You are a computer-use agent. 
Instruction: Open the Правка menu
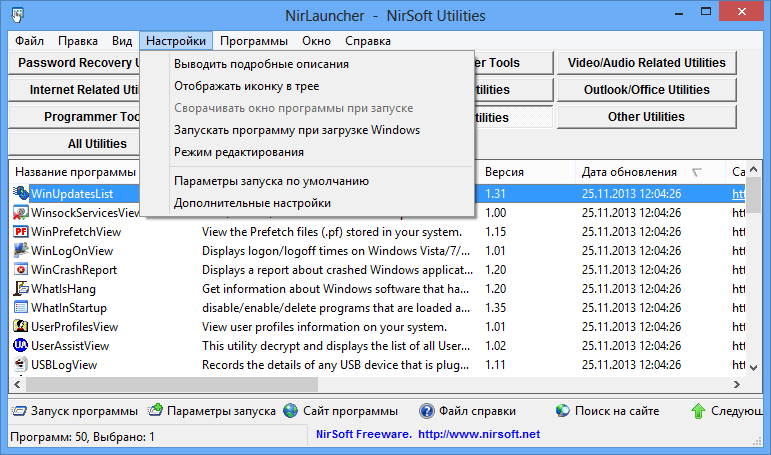click(x=78, y=41)
